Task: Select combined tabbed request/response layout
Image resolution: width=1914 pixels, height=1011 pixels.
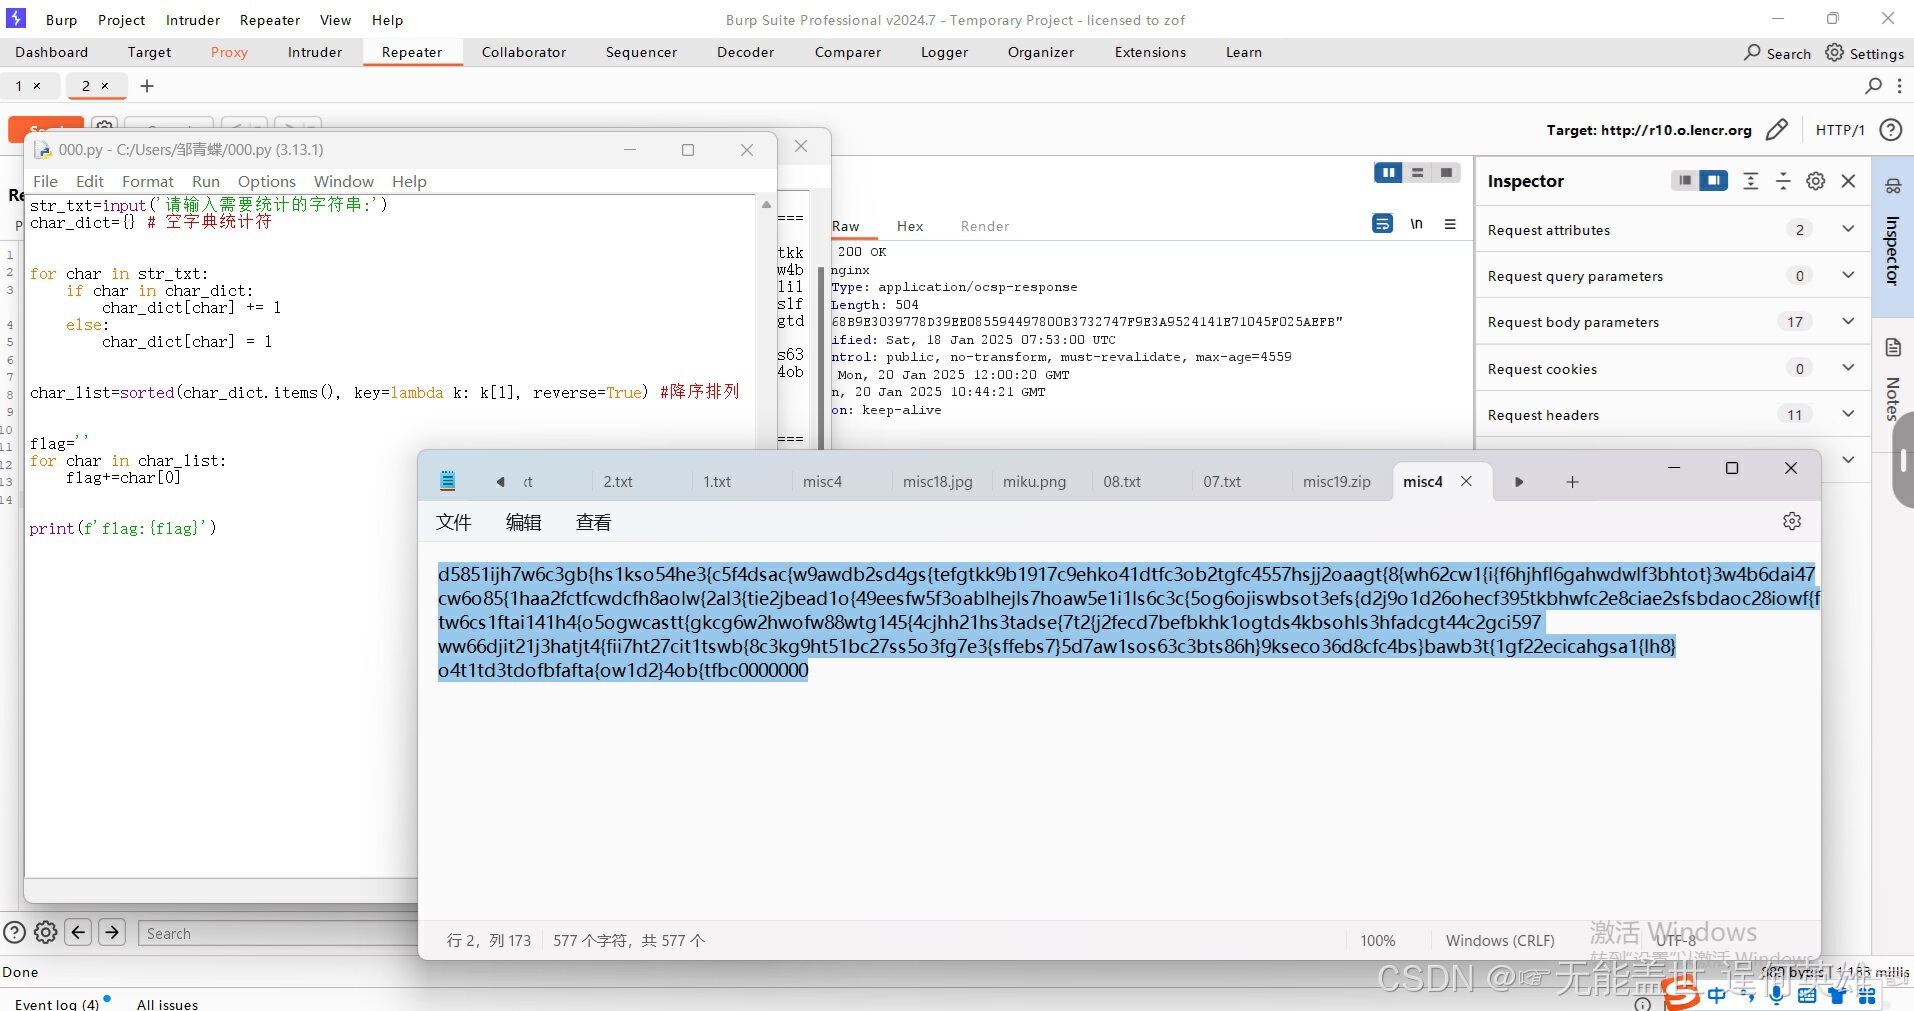Action: (1446, 173)
